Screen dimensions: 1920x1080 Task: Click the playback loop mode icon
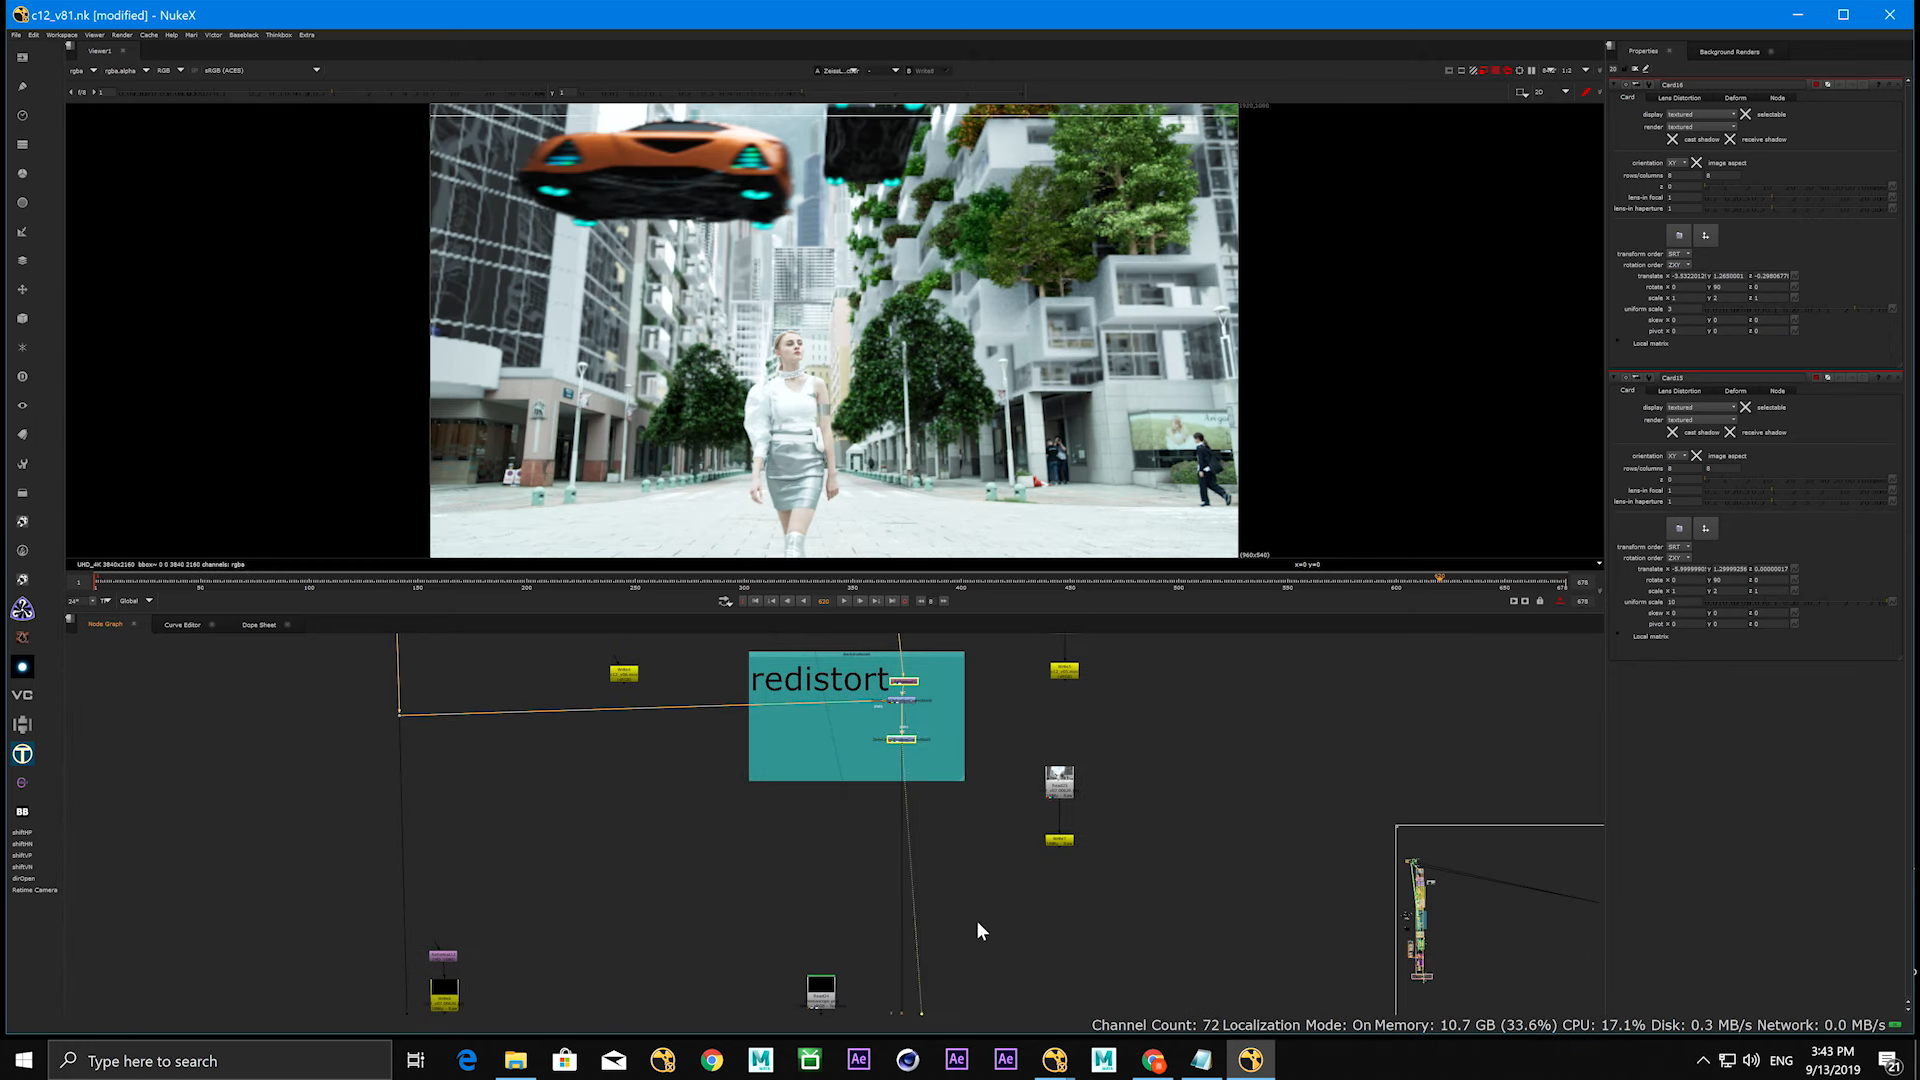coord(725,601)
